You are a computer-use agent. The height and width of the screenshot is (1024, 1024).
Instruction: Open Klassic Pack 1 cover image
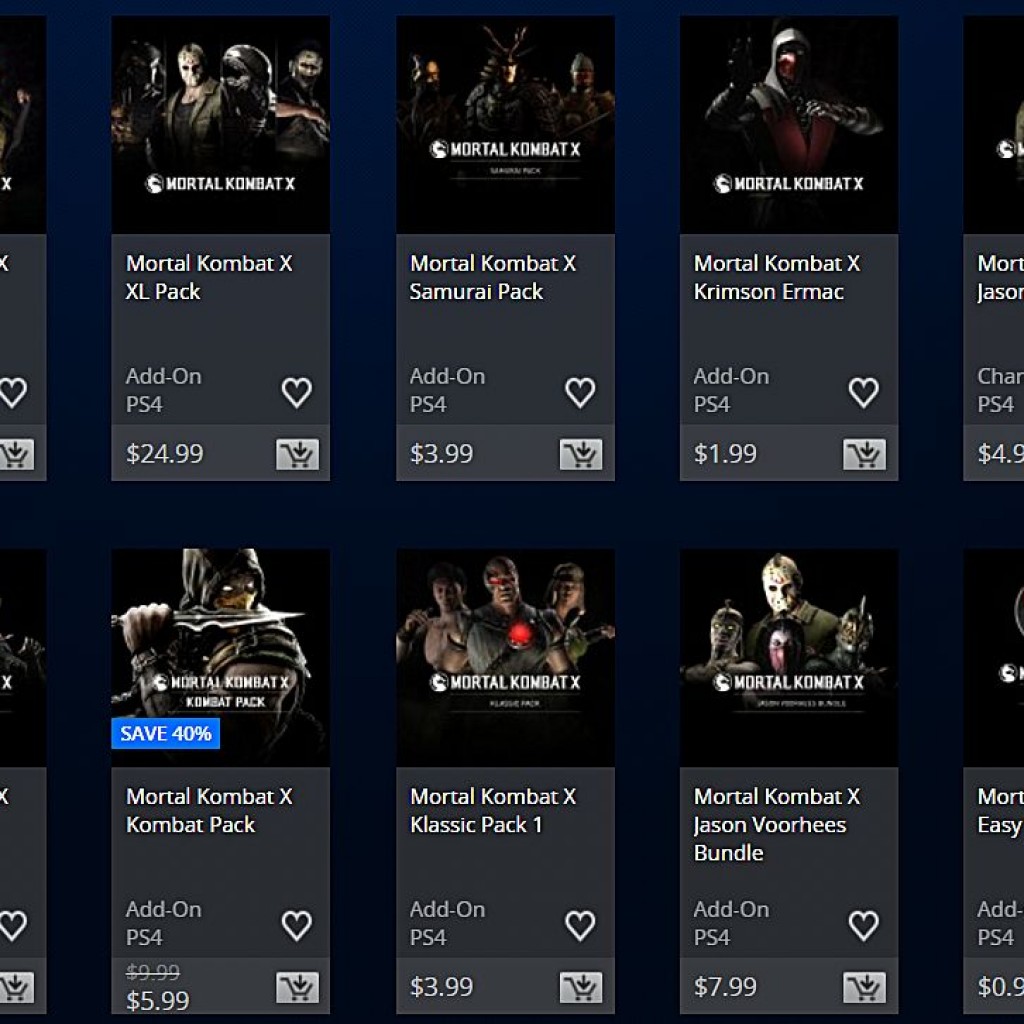pyautogui.click(x=505, y=658)
